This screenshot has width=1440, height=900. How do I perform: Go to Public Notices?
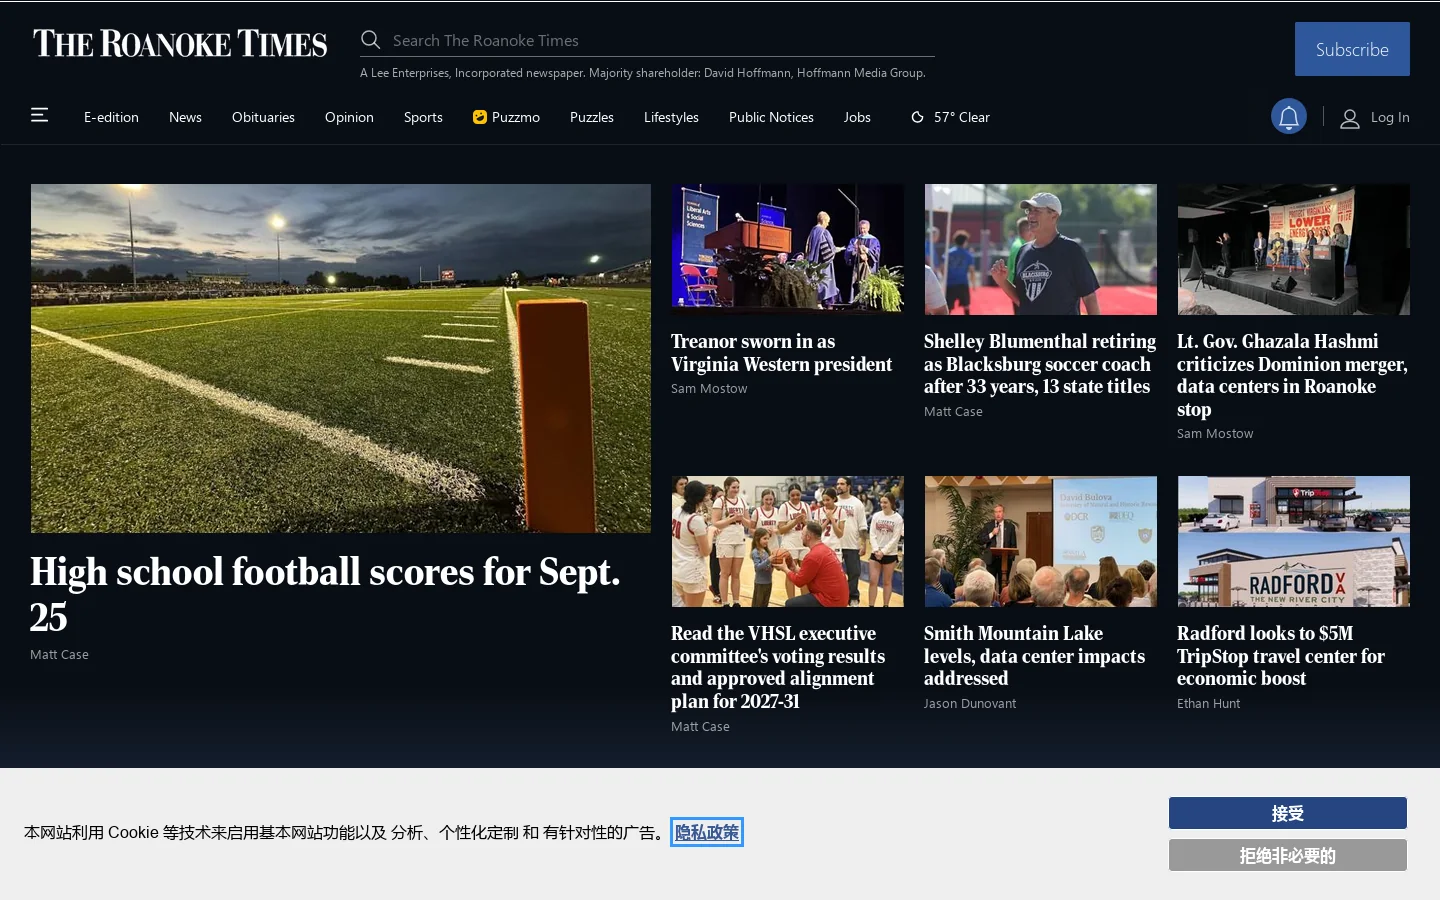771,117
